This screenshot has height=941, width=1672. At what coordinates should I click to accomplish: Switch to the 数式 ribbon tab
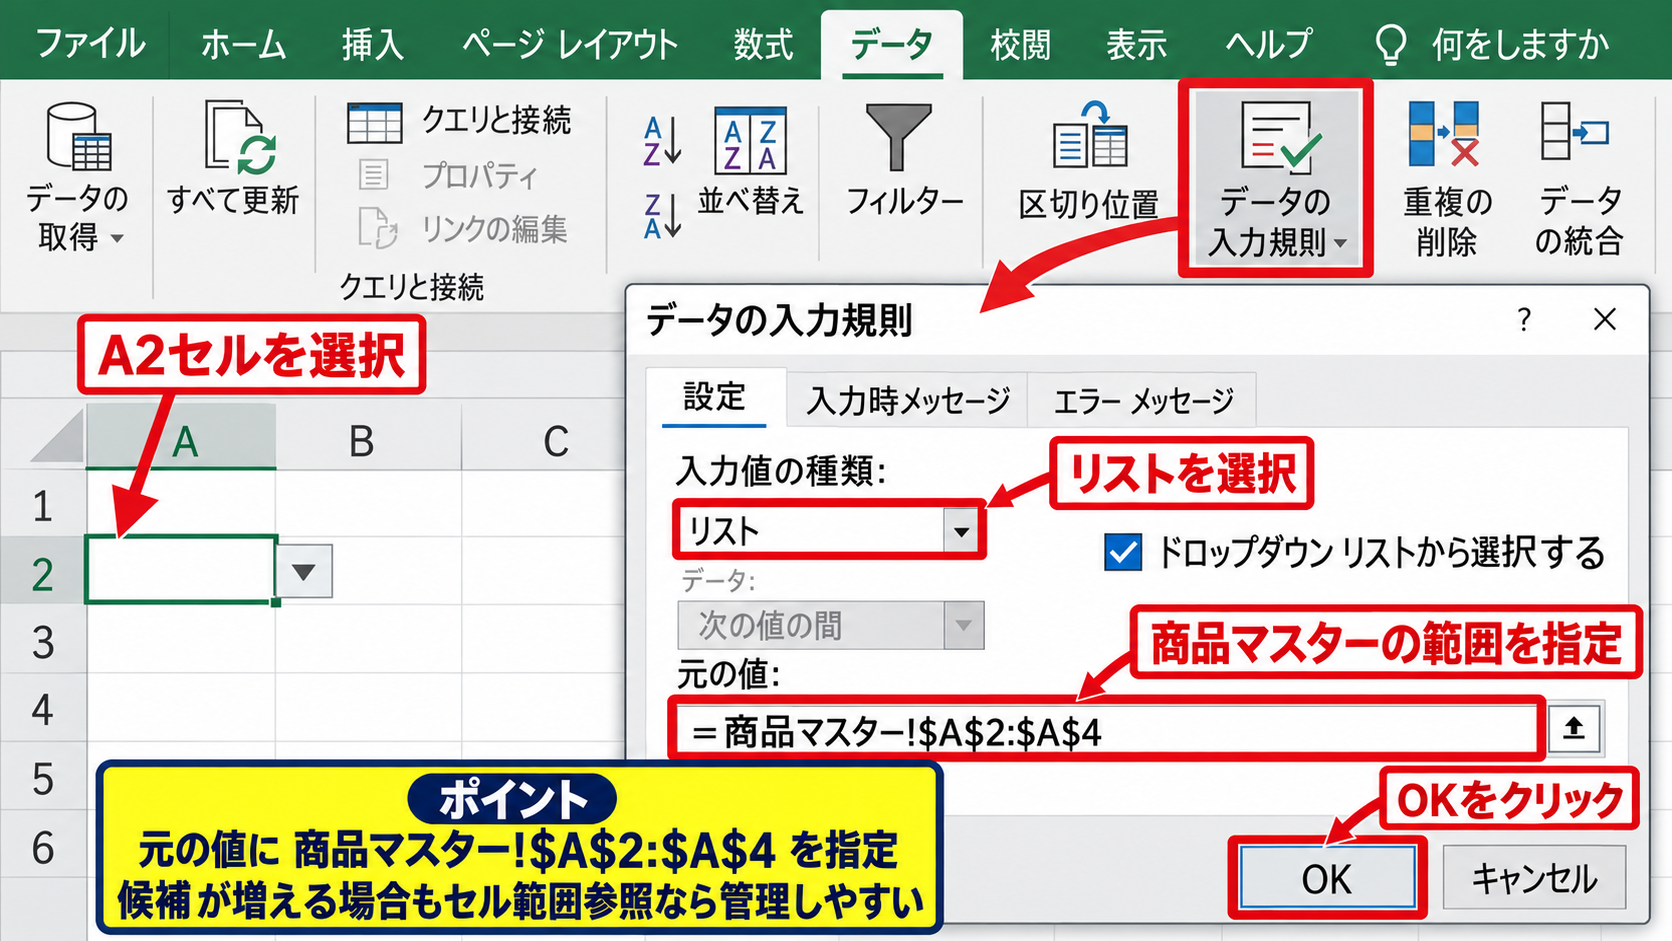click(x=763, y=44)
